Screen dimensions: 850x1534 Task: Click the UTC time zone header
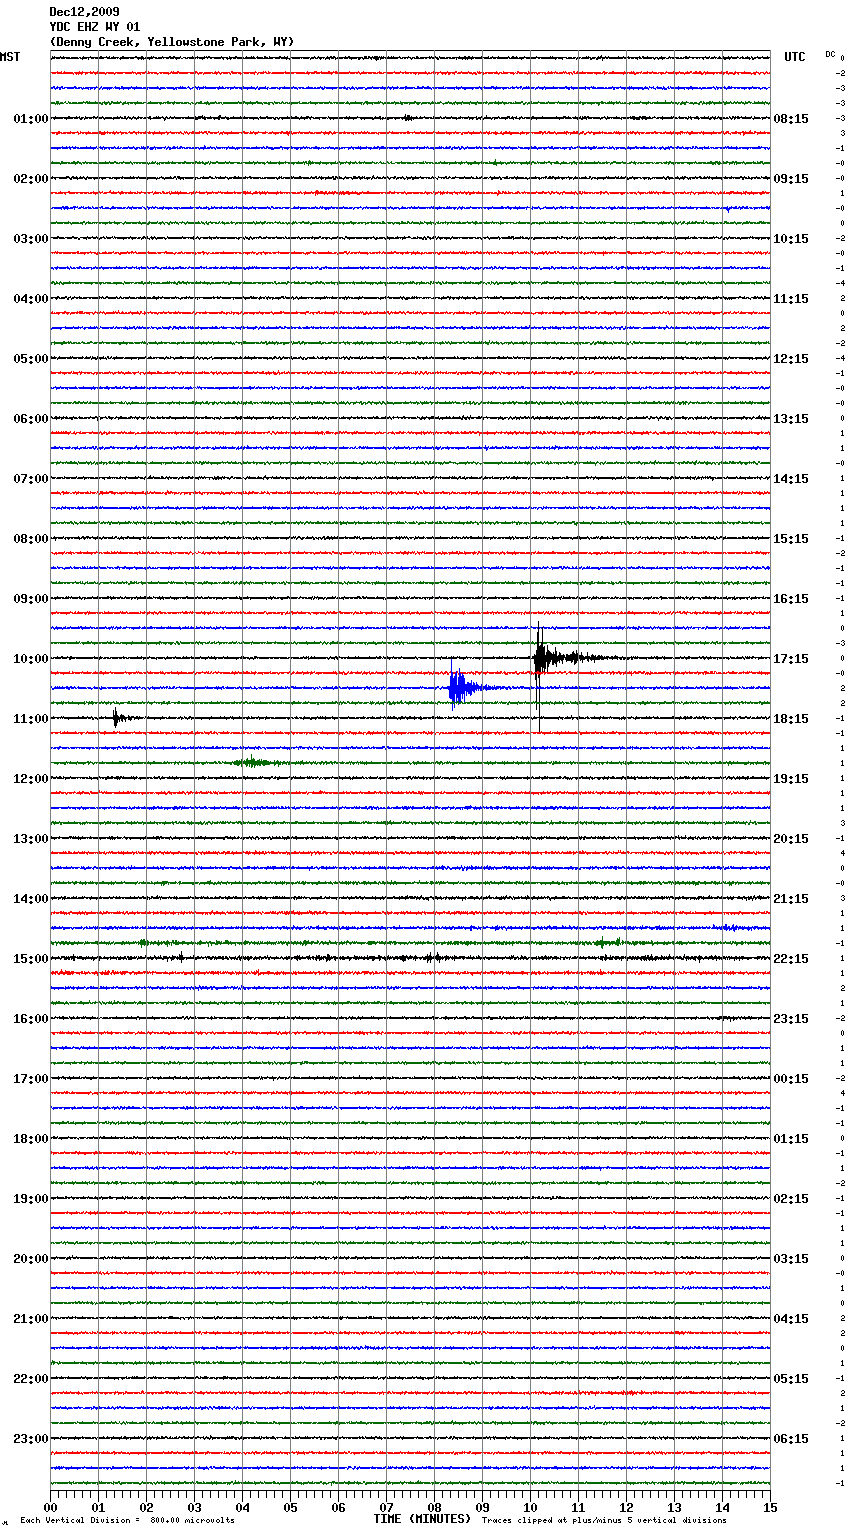[795, 57]
